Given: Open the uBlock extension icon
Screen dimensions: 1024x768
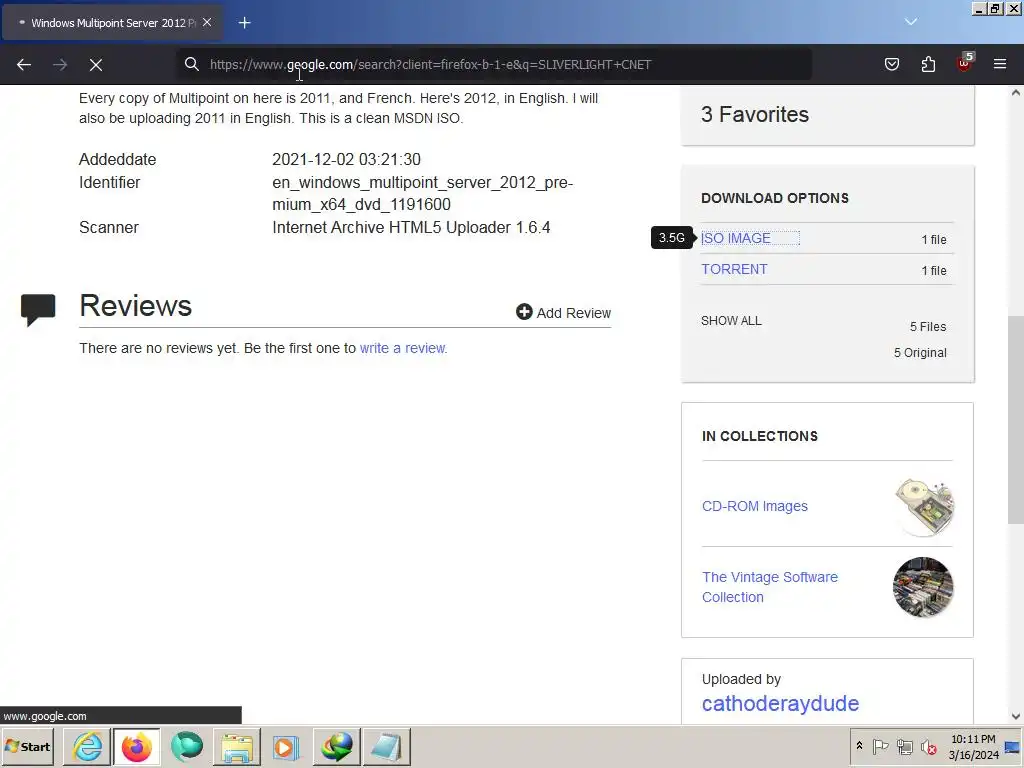Looking at the screenshot, I should coord(965,63).
